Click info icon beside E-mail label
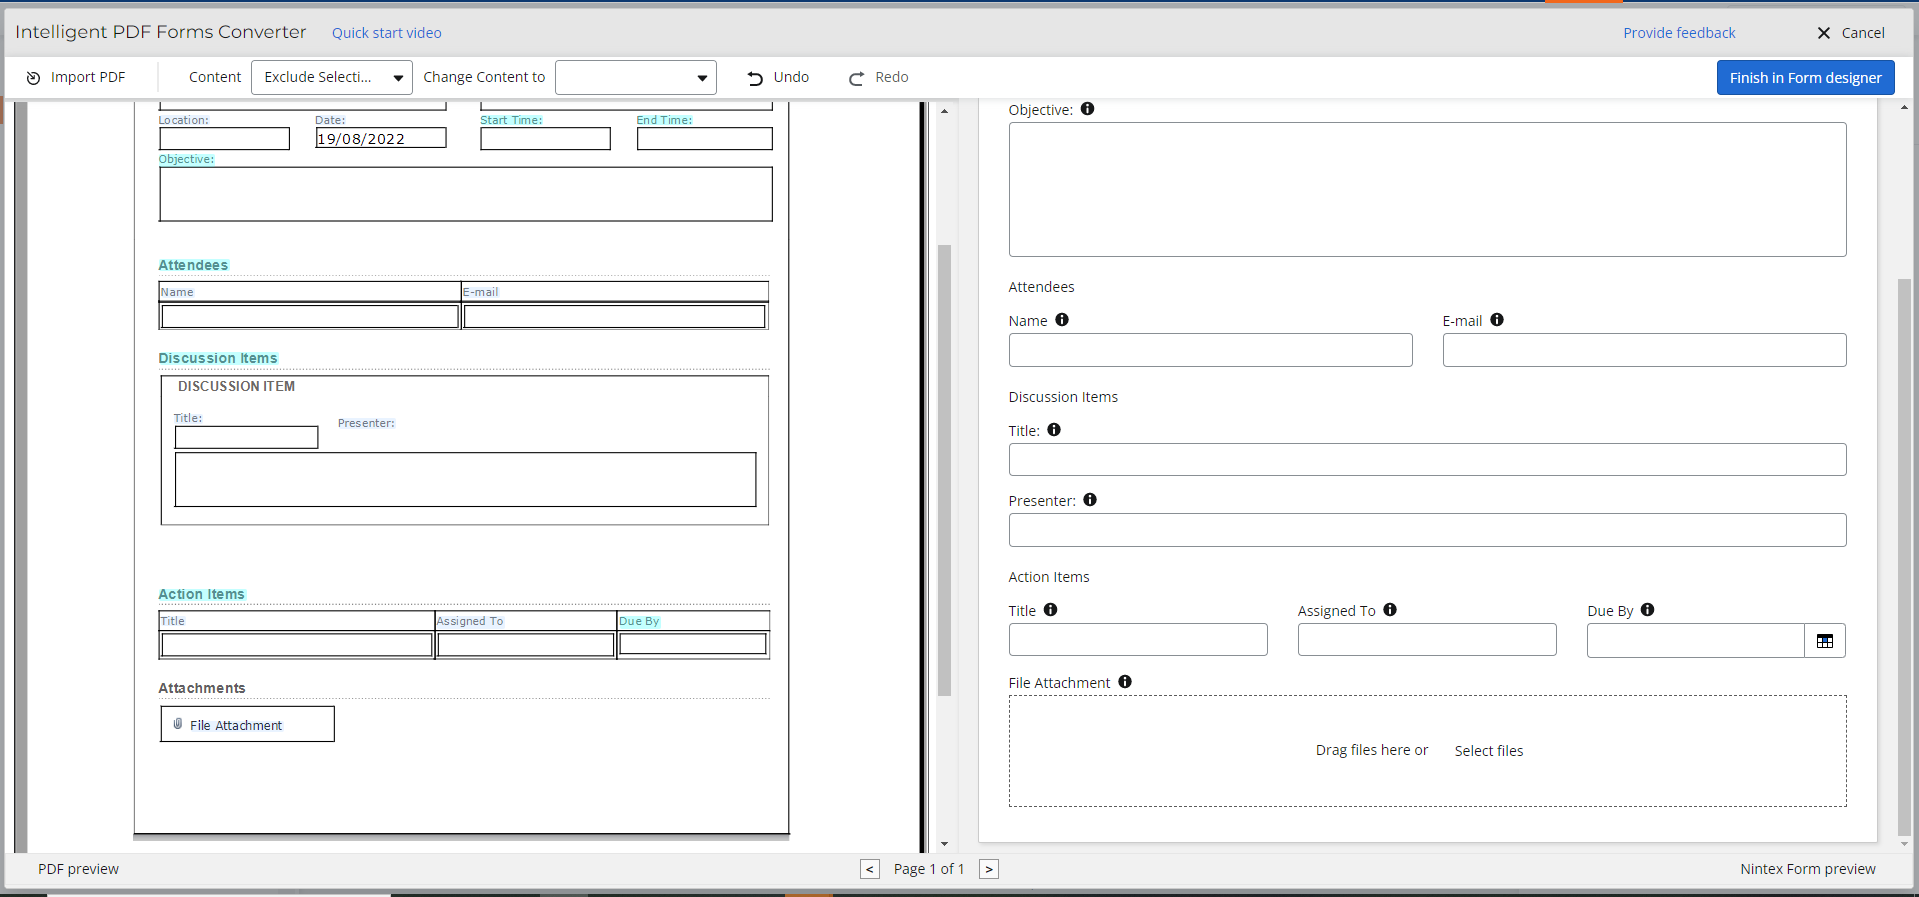 [x=1497, y=320]
